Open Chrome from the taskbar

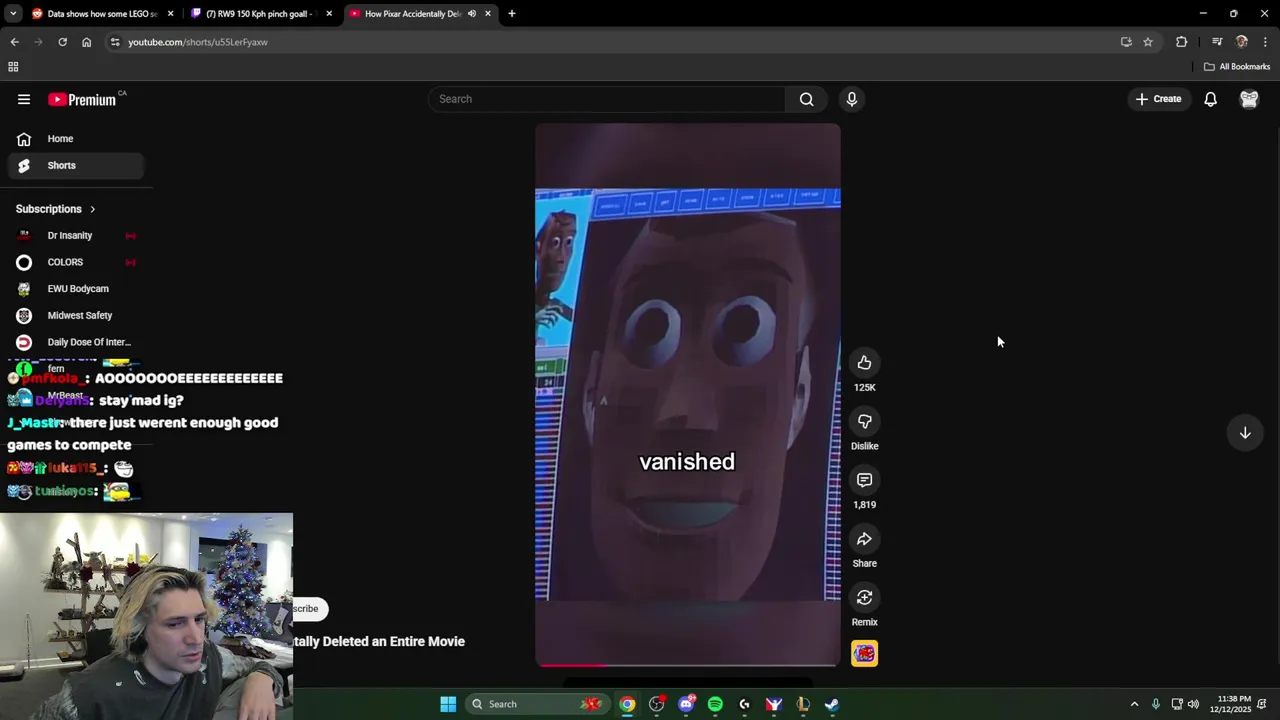click(627, 704)
